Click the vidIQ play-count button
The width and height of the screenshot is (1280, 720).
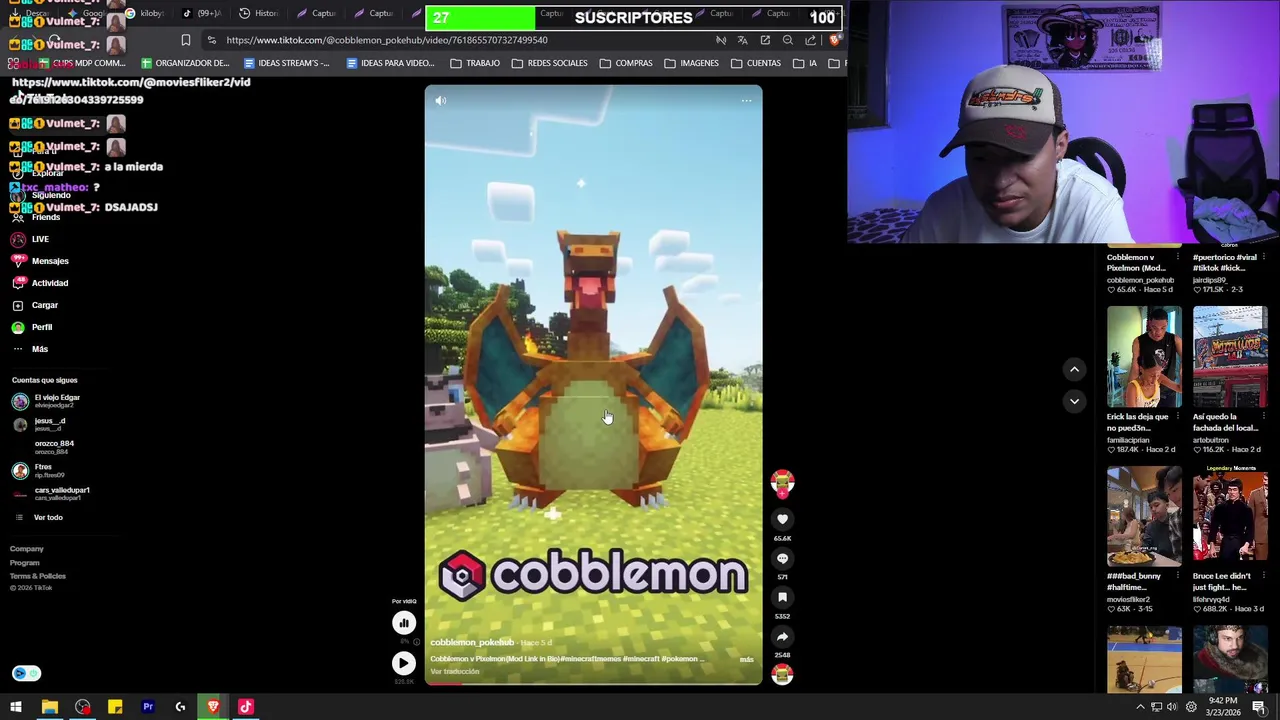click(404, 663)
